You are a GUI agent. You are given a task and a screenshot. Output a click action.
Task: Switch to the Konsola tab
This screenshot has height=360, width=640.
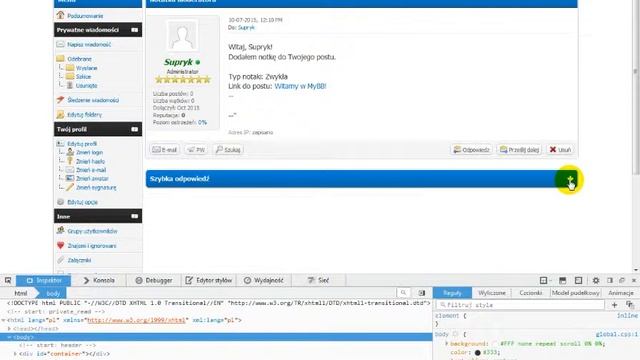point(98,280)
